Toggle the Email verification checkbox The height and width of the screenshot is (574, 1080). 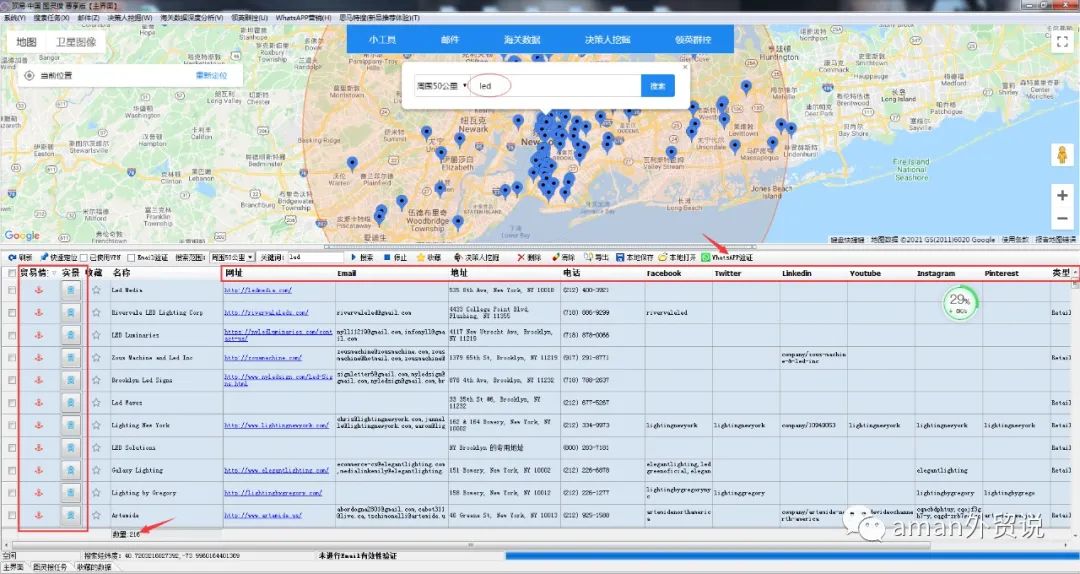click(x=131, y=258)
